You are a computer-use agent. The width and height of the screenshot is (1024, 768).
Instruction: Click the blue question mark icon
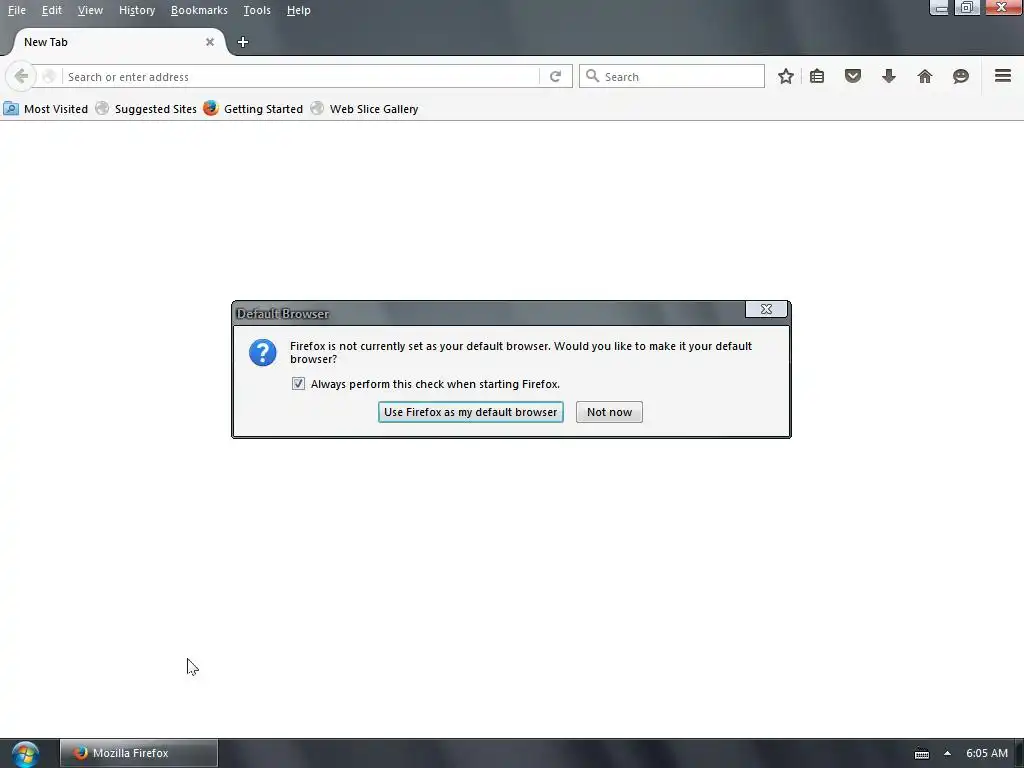[x=263, y=353]
